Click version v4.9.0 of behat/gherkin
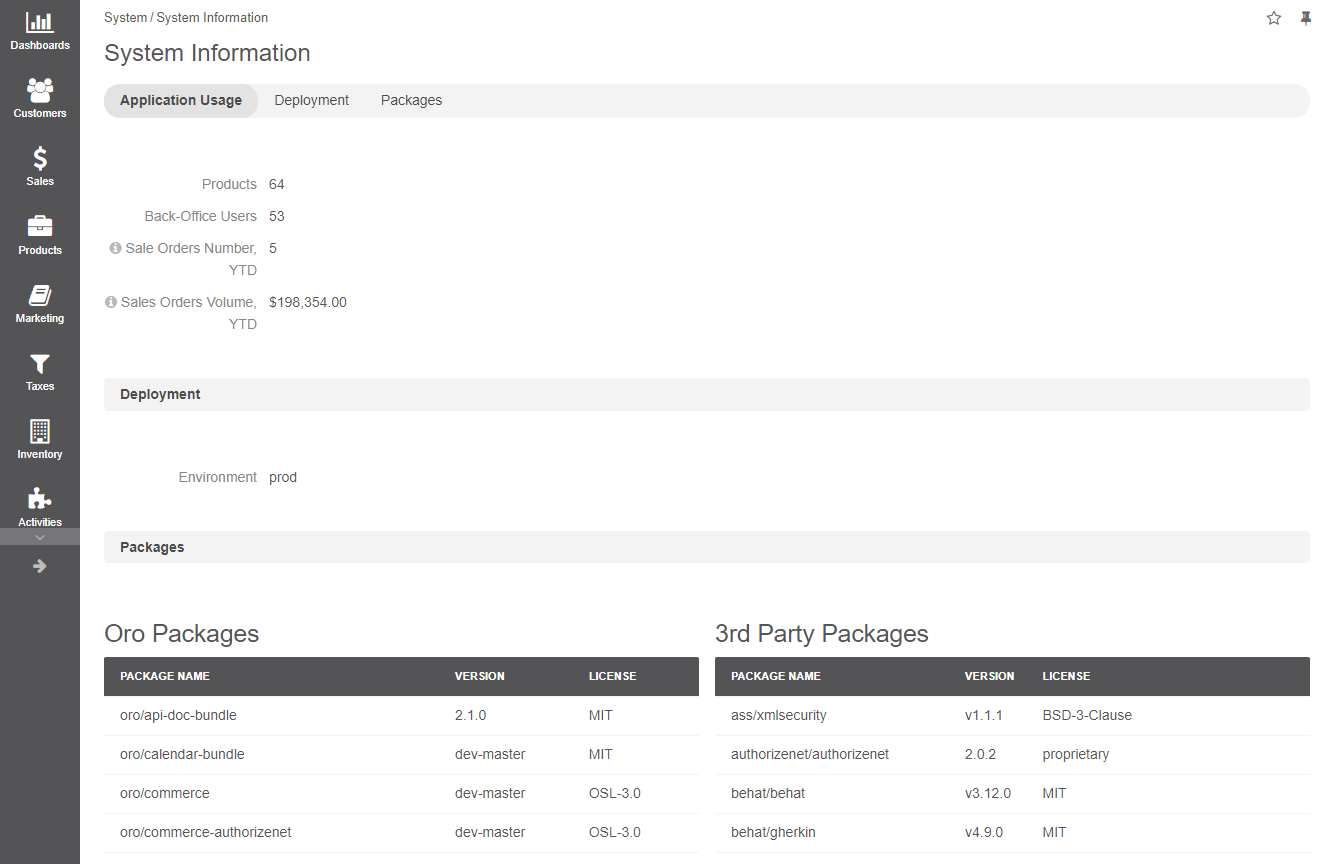This screenshot has height=864, width=1324. tap(984, 832)
